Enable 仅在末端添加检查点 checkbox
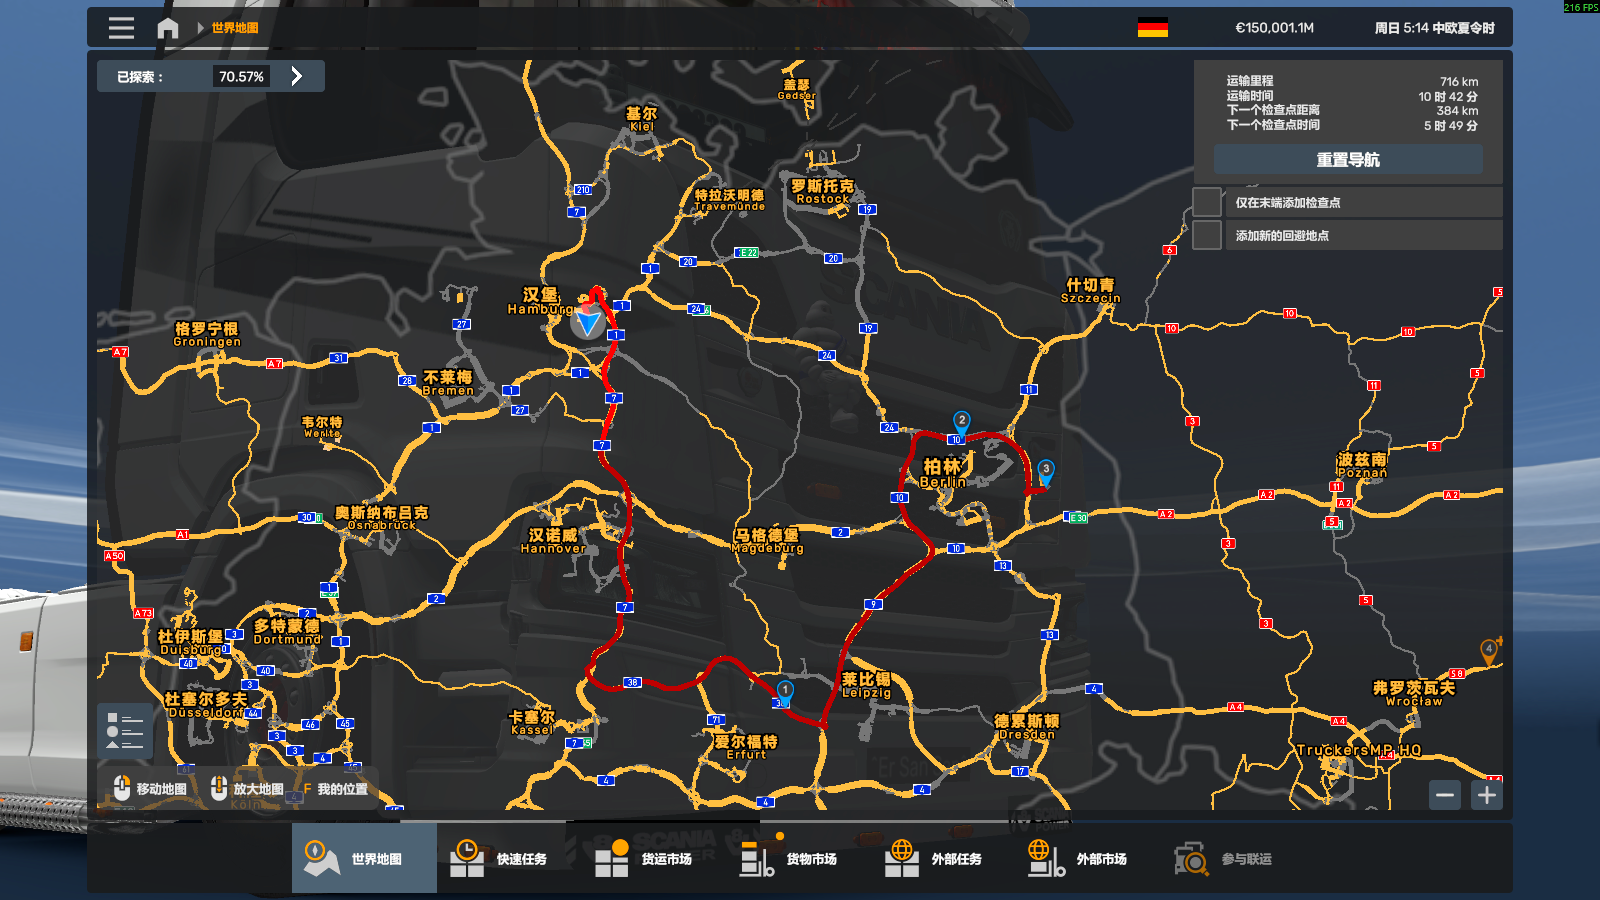This screenshot has height=900, width=1600. [x=1207, y=202]
